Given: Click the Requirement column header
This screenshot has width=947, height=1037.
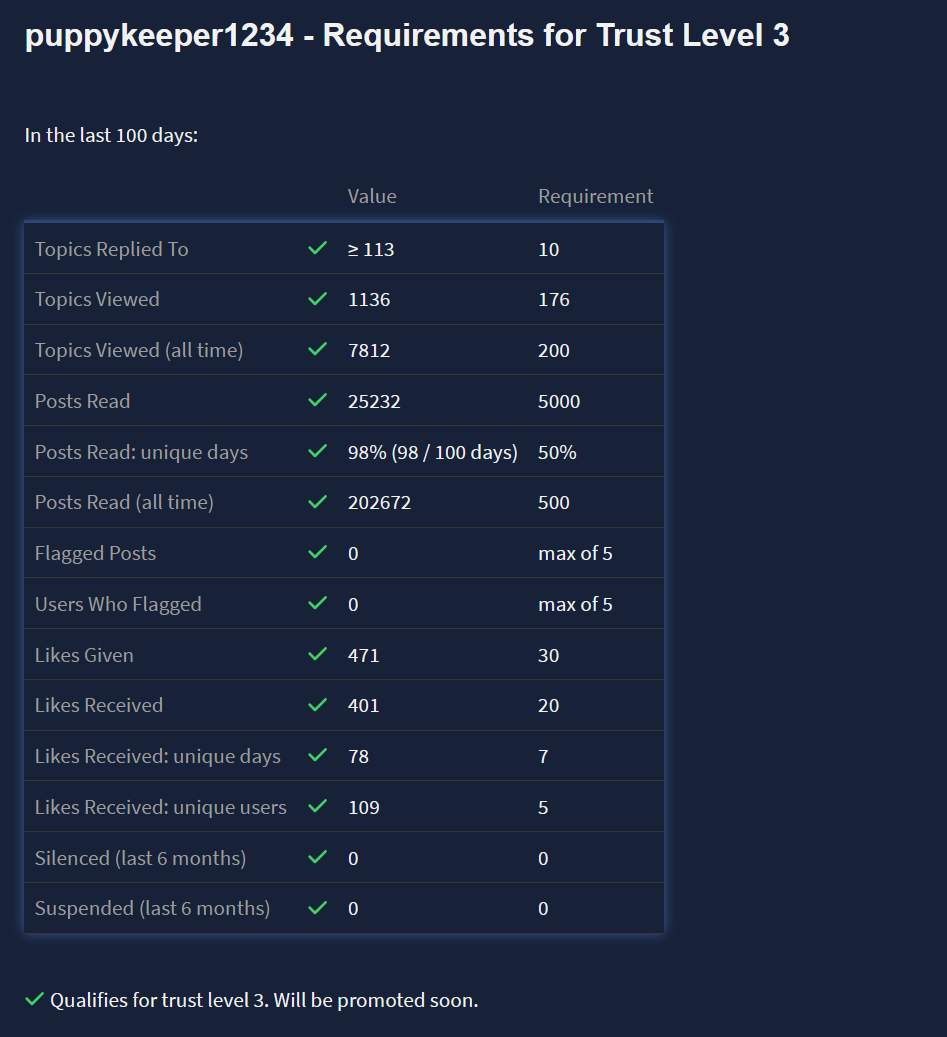Looking at the screenshot, I should point(595,196).
